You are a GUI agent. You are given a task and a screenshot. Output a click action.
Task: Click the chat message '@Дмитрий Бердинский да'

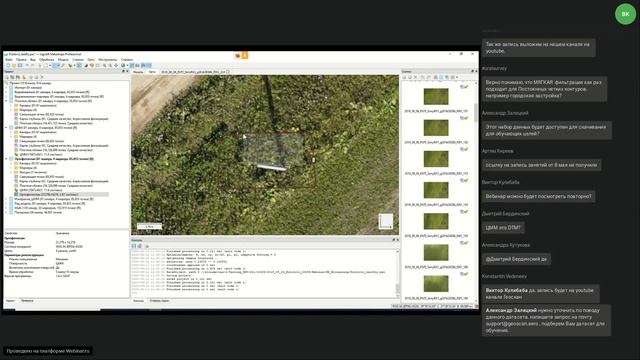pos(516,259)
